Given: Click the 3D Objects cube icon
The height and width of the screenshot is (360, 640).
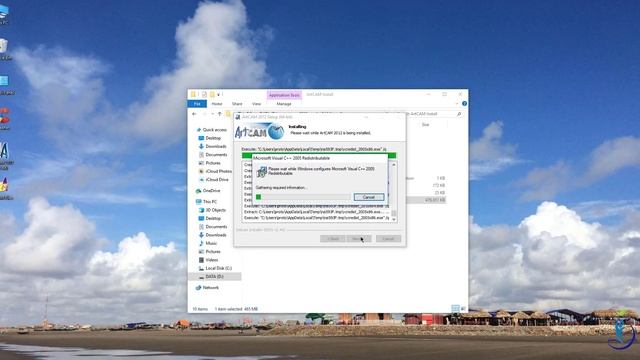Looking at the screenshot, I should click(x=201, y=210).
